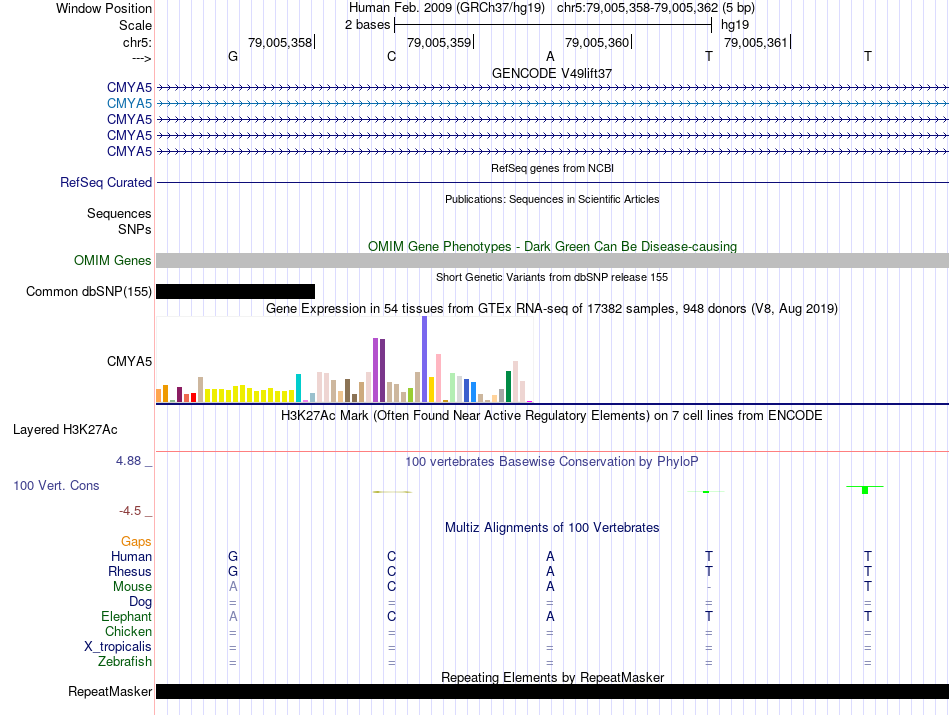Click the Mouse species label in alignments

(x=132, y=587)
